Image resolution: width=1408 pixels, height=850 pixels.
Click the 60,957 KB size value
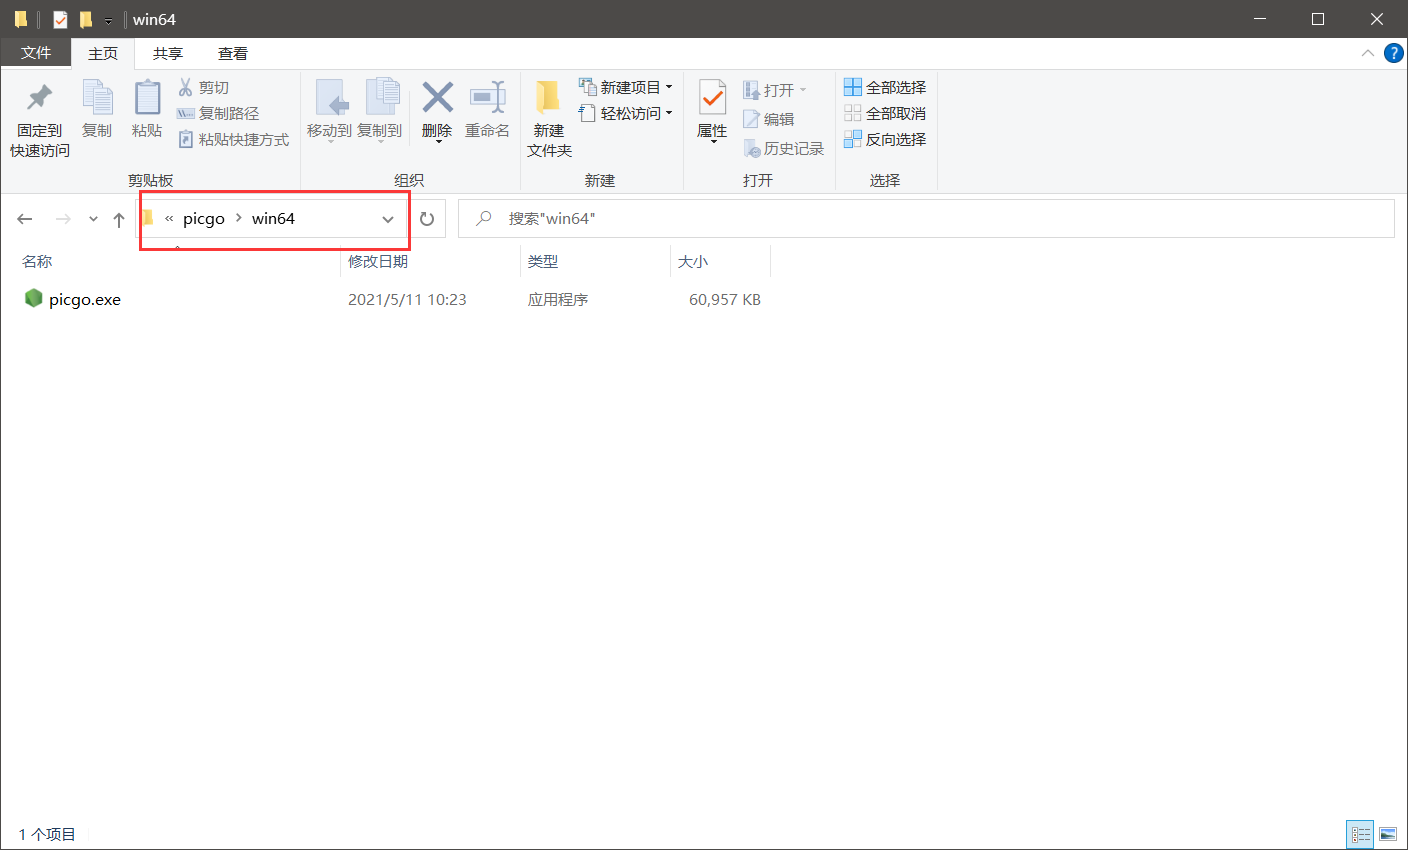(x=725, y=300)
